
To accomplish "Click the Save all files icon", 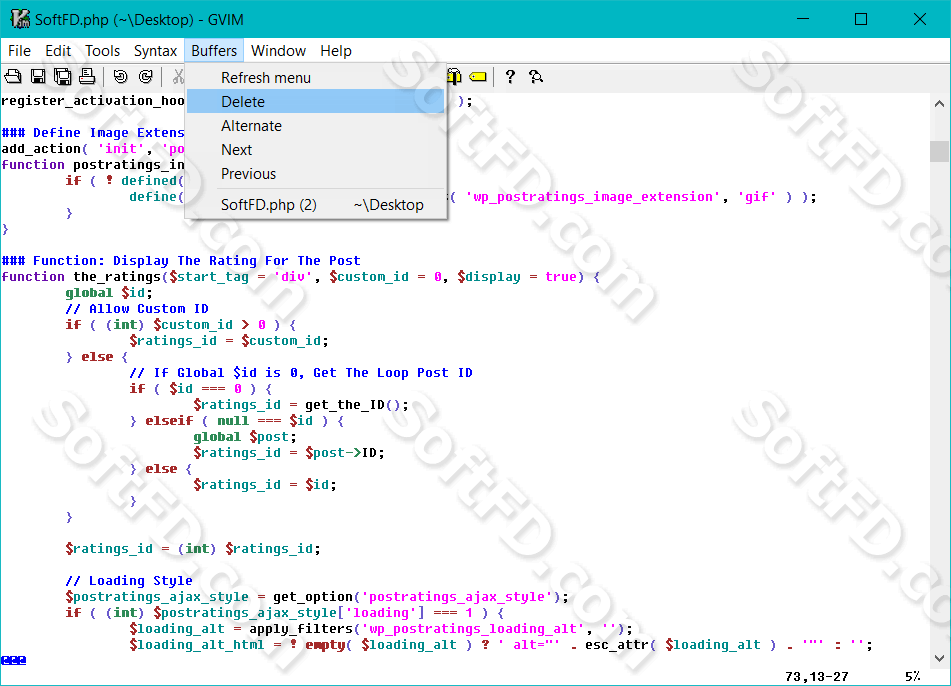I will (x=62, y=76).
